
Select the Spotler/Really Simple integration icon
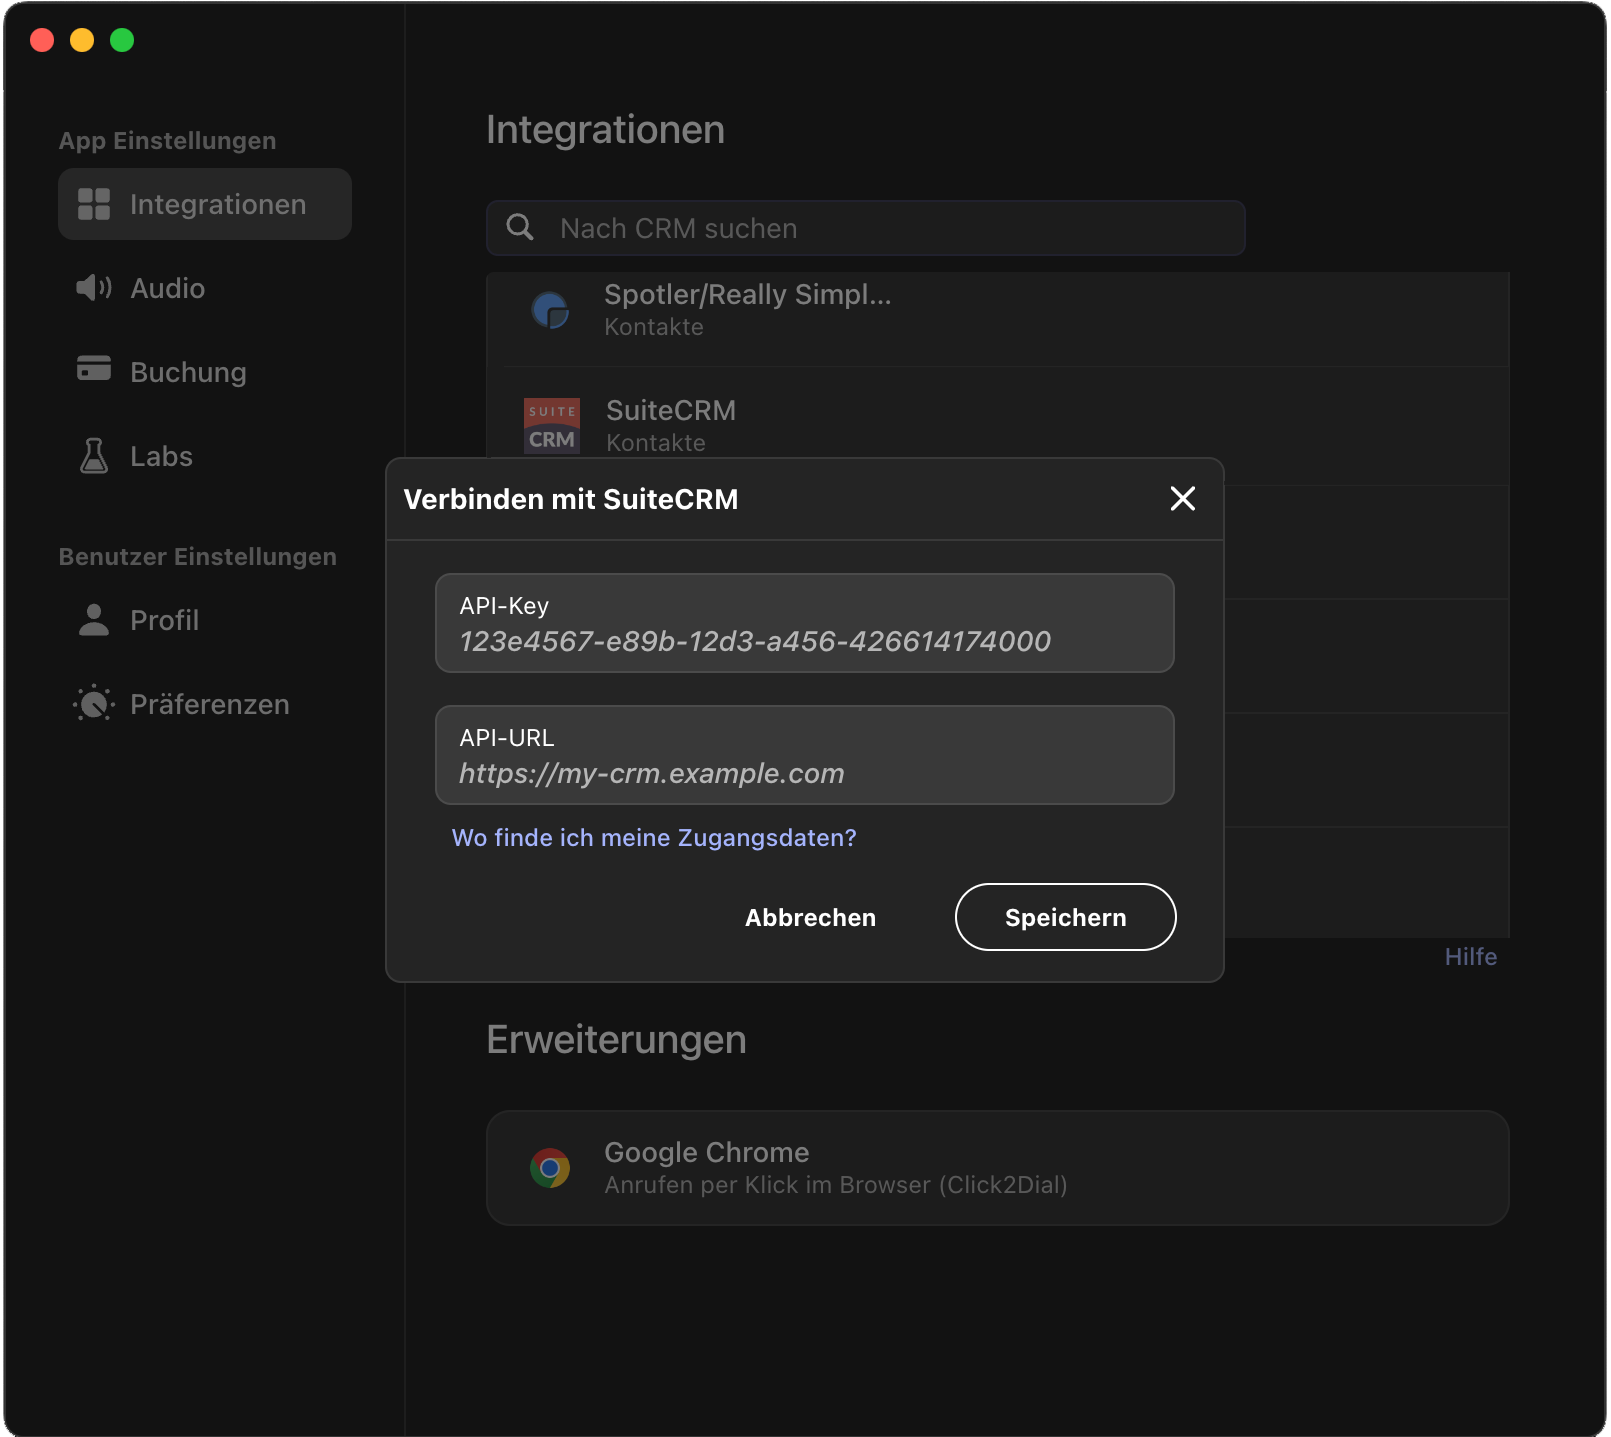coord(551,309)
